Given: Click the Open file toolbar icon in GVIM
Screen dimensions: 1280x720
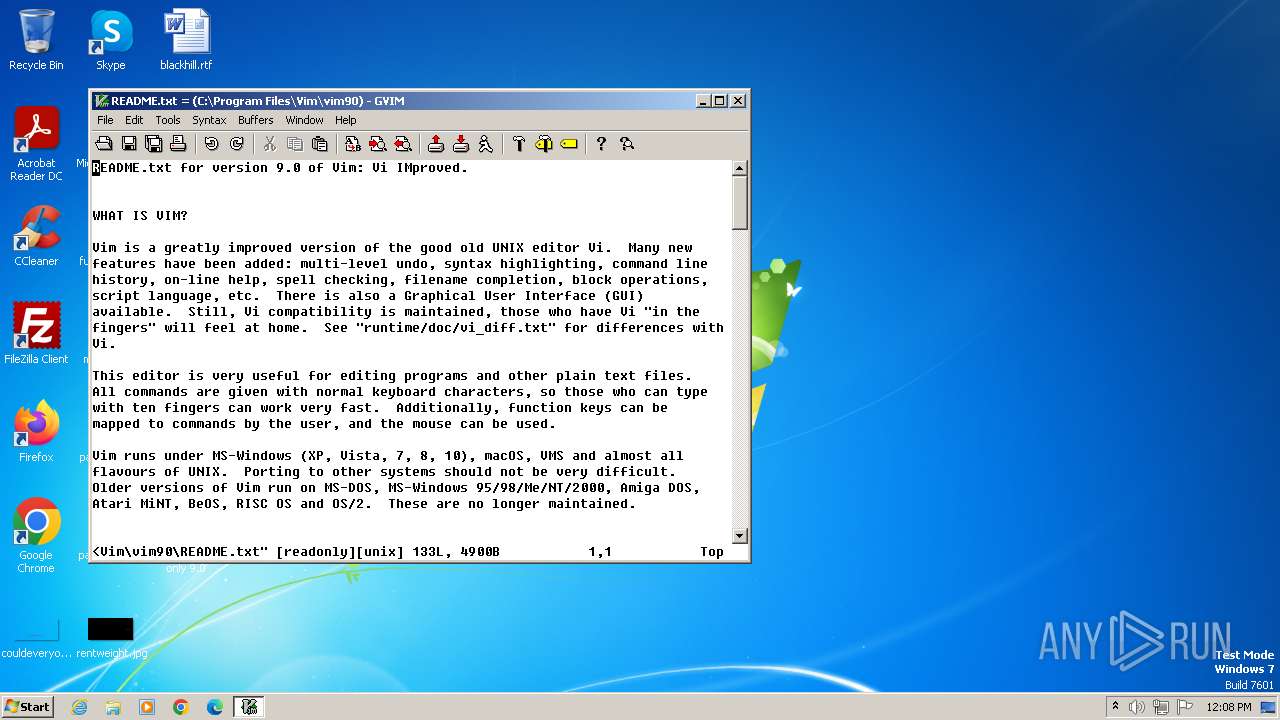Looking at the screenshot, I should (104, 144).
